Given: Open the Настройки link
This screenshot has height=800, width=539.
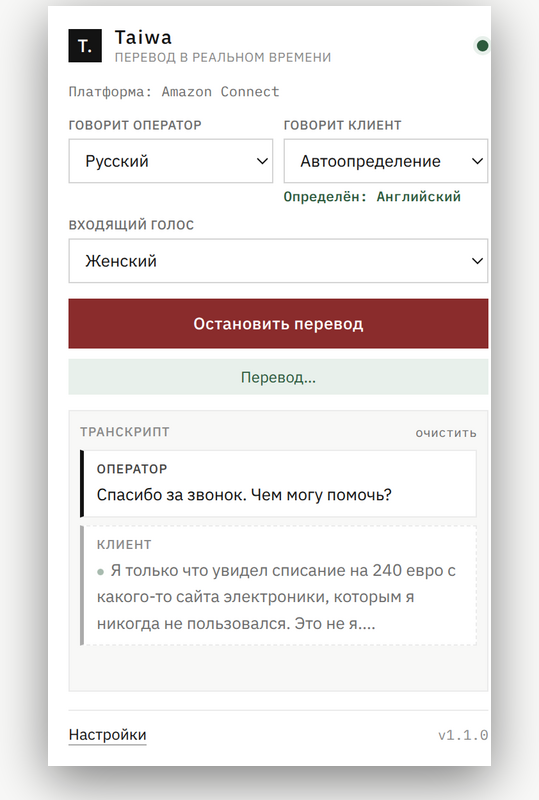Looking at the screenshot, I should click(107, 735).
